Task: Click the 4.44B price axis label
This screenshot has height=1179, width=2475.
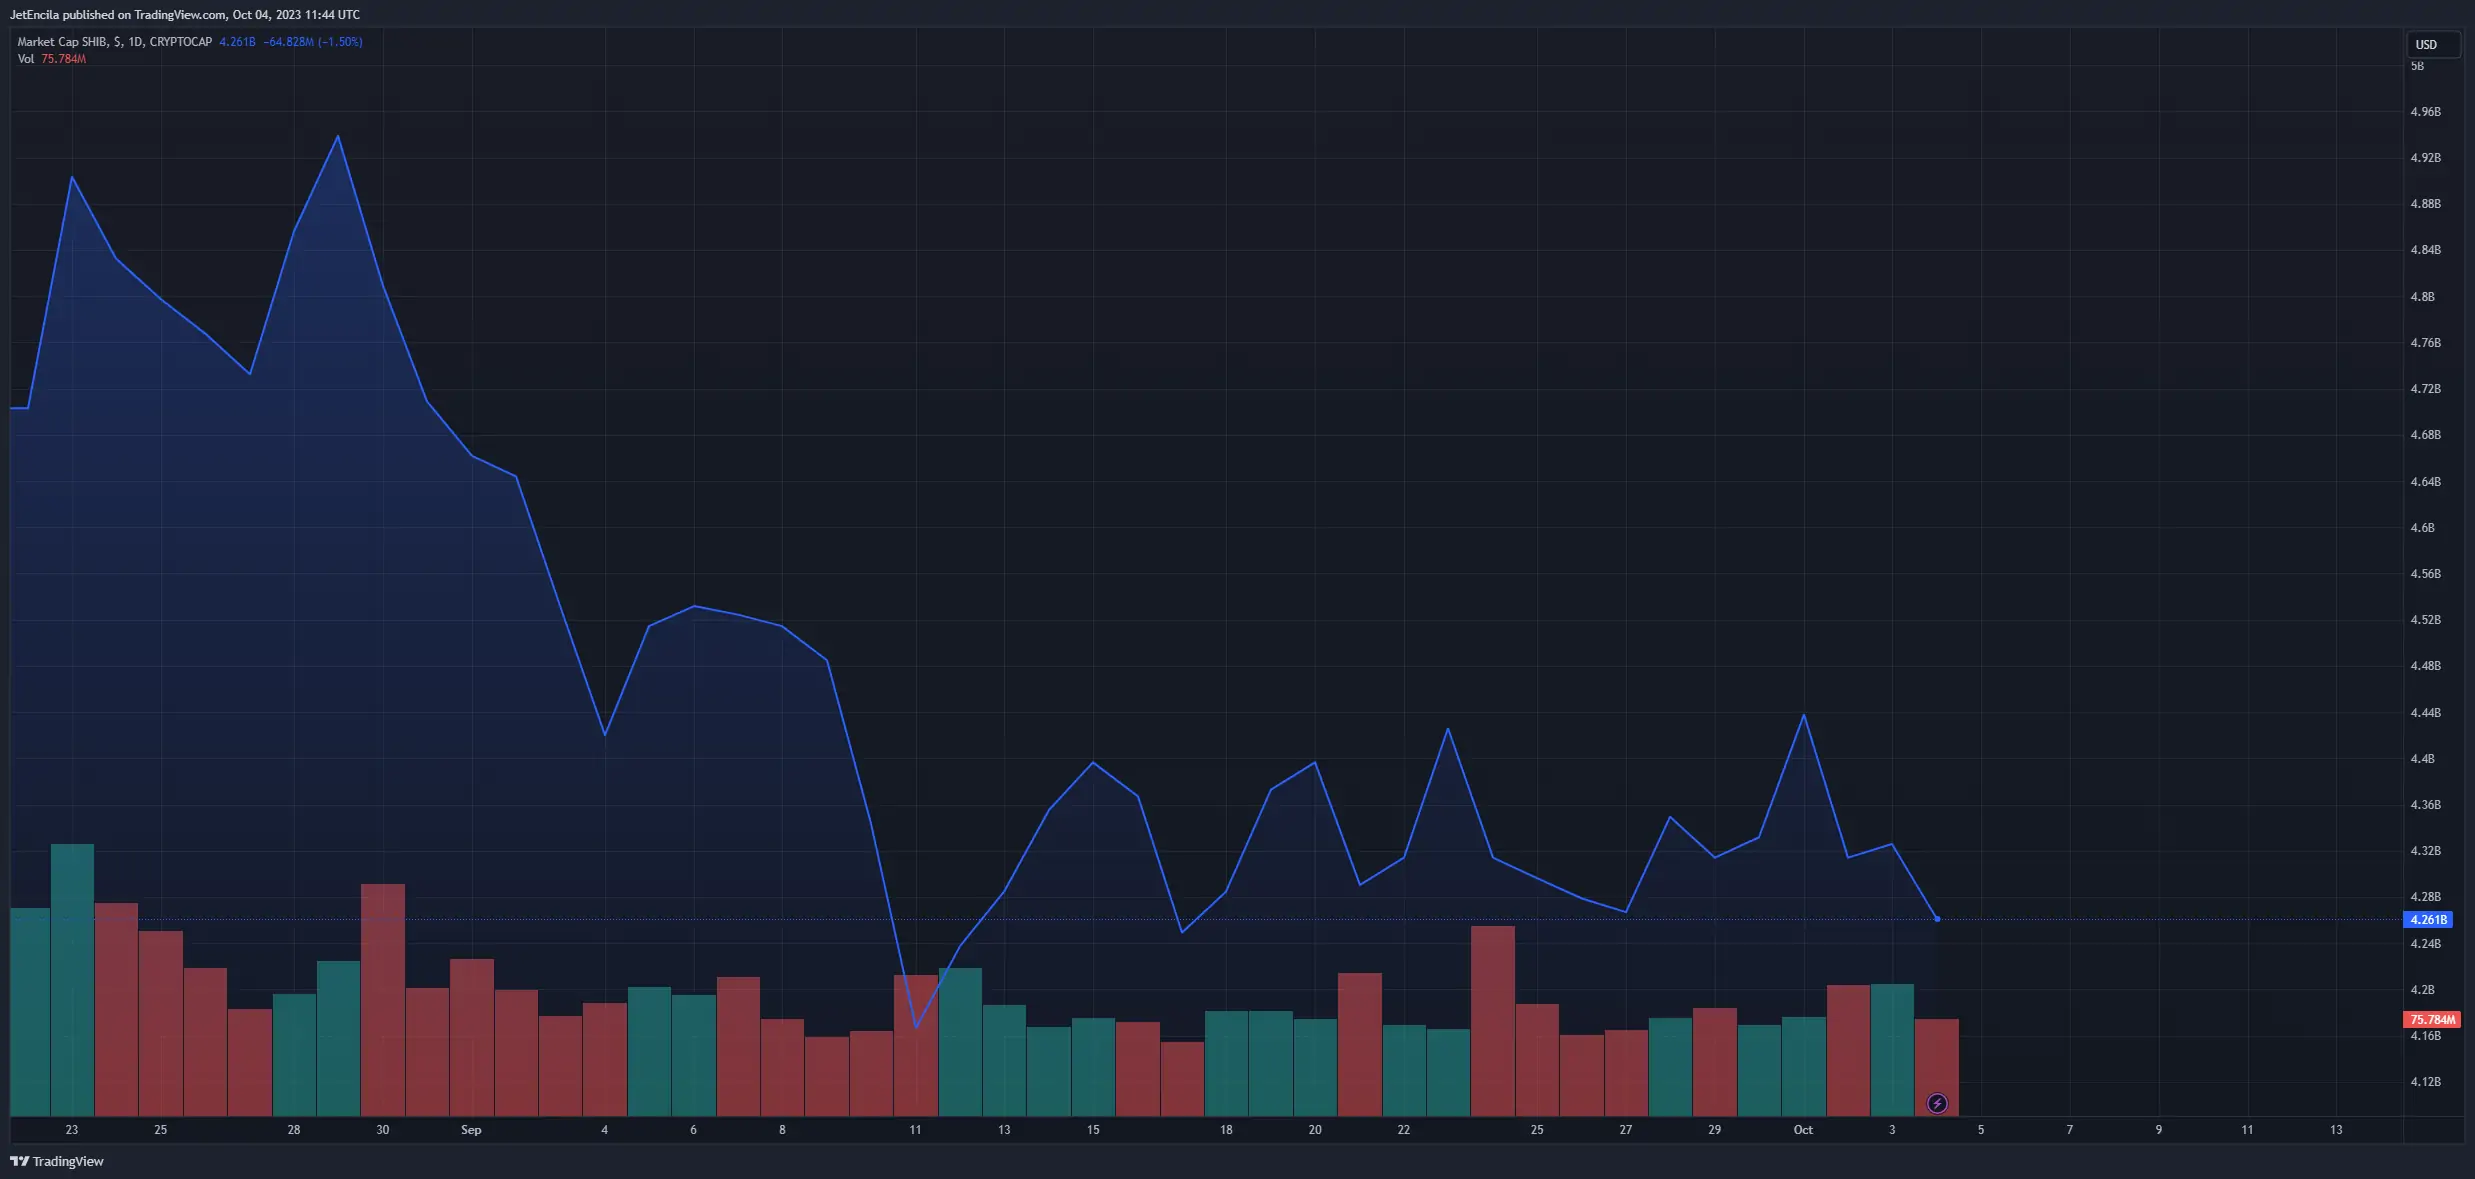Action: (x=2425, y=713)
